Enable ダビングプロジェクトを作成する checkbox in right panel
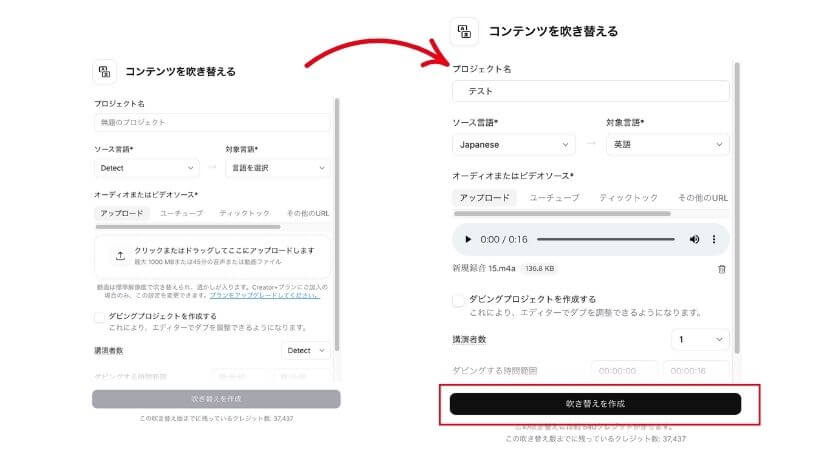 point(458,301)
